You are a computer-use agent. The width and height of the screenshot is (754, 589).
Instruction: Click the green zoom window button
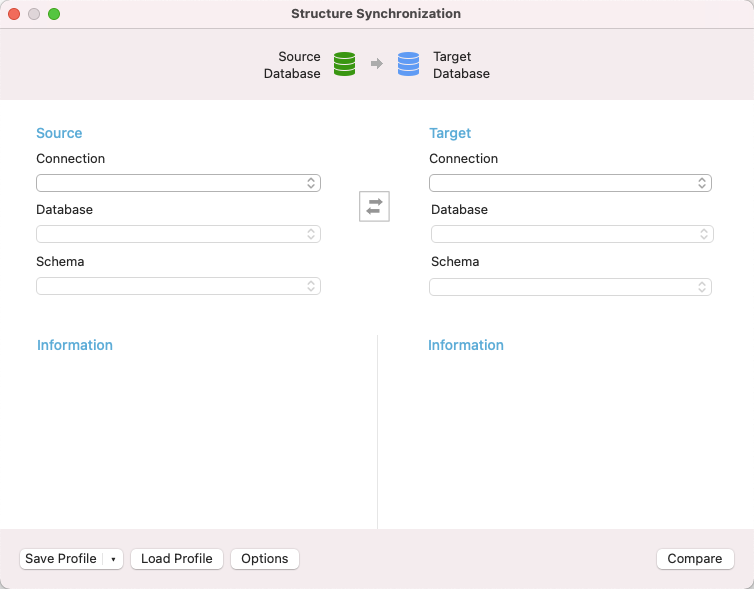(54, 14)
